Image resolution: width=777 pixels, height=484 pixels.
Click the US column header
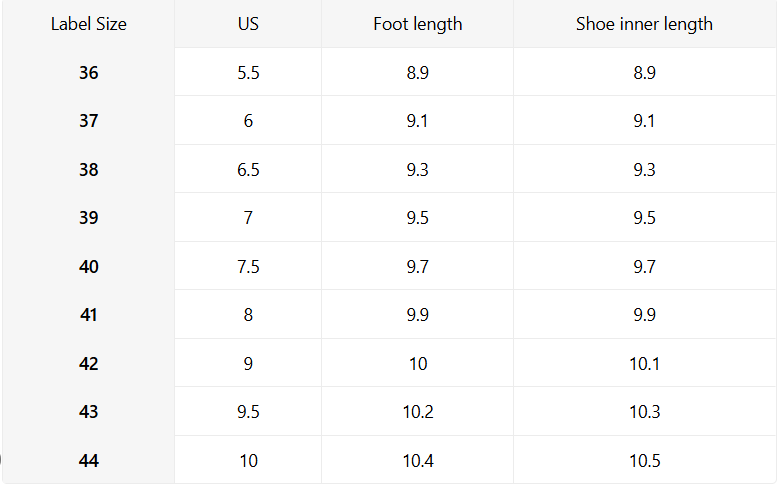point(248,24)
